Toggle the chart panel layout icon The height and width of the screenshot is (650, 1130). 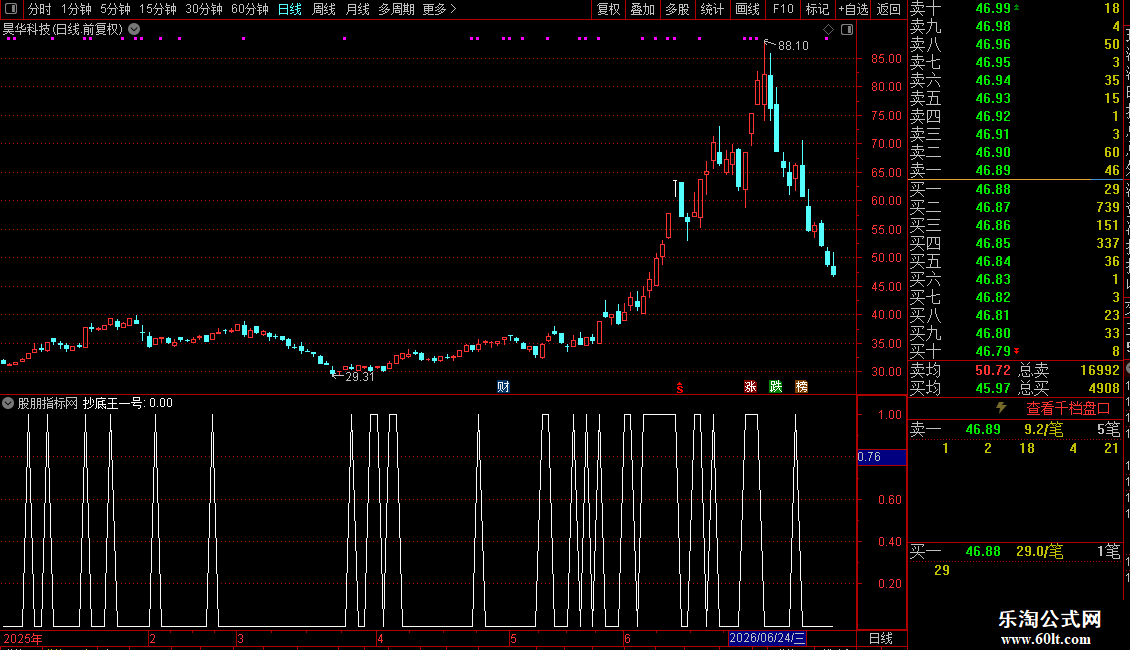click(847, 30)
